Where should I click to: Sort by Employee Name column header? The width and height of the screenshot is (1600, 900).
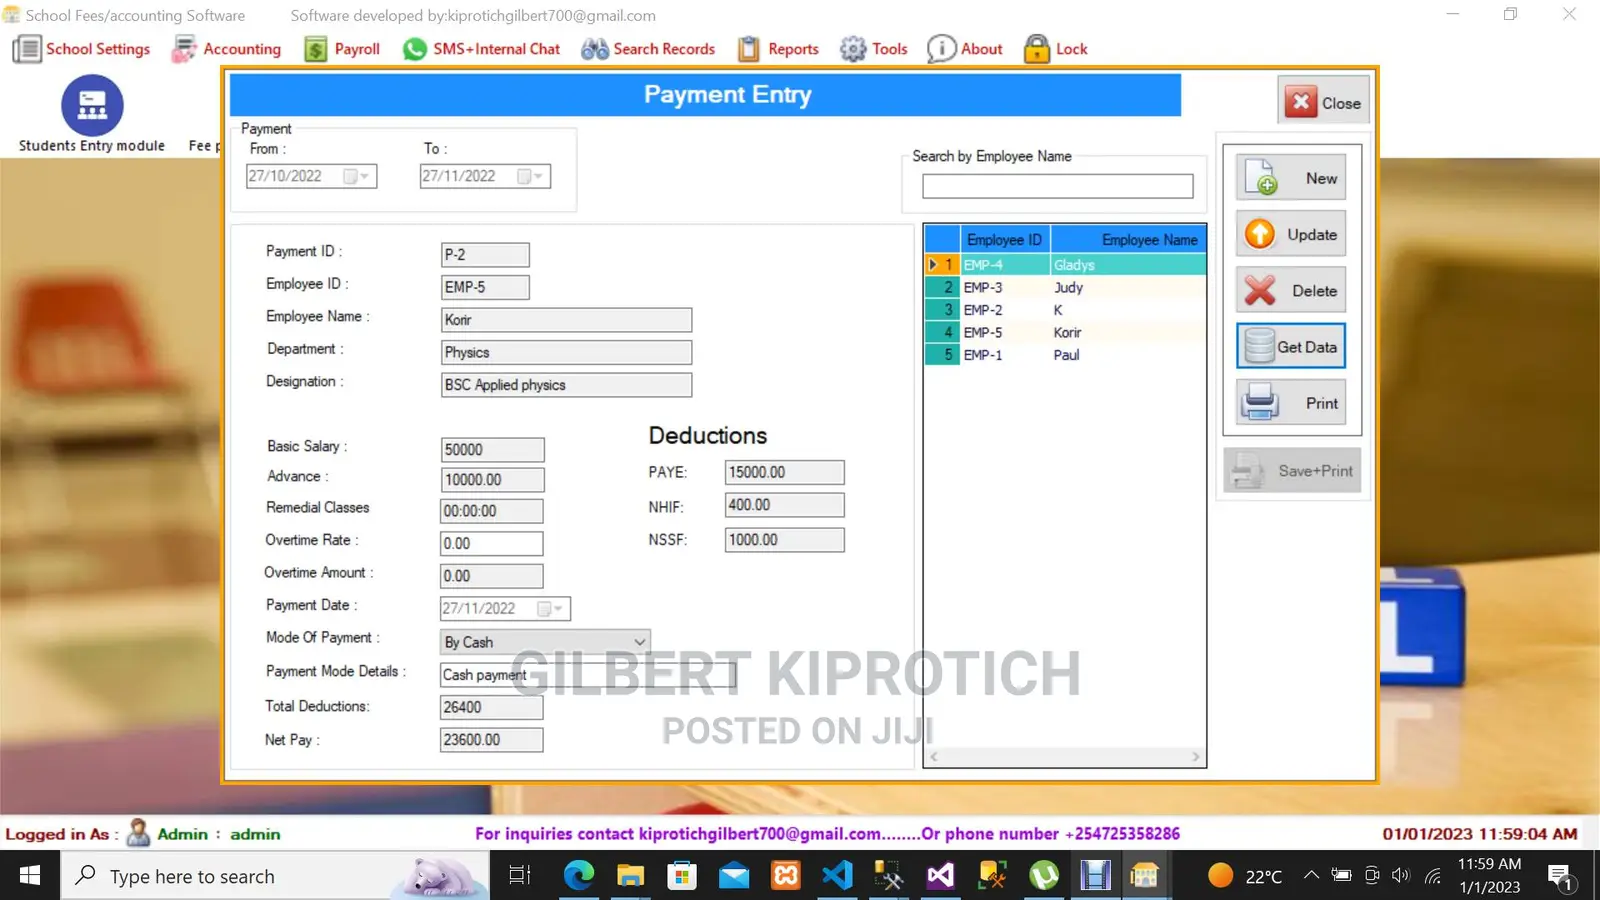1128,240
